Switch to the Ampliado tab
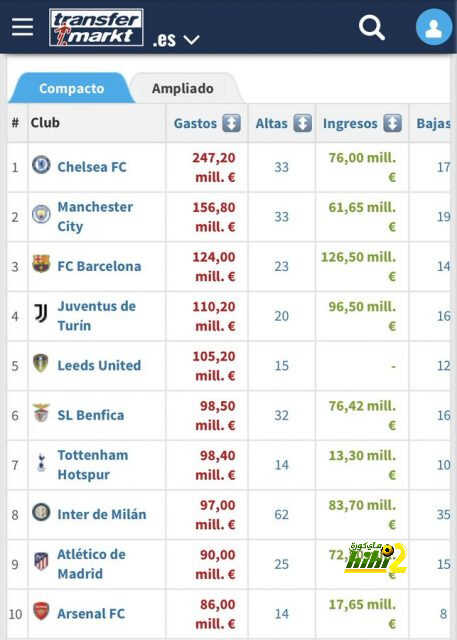Image resolution: width=457 pixels, height=640 pixels. pyautogui.click(x=183, y=88)
